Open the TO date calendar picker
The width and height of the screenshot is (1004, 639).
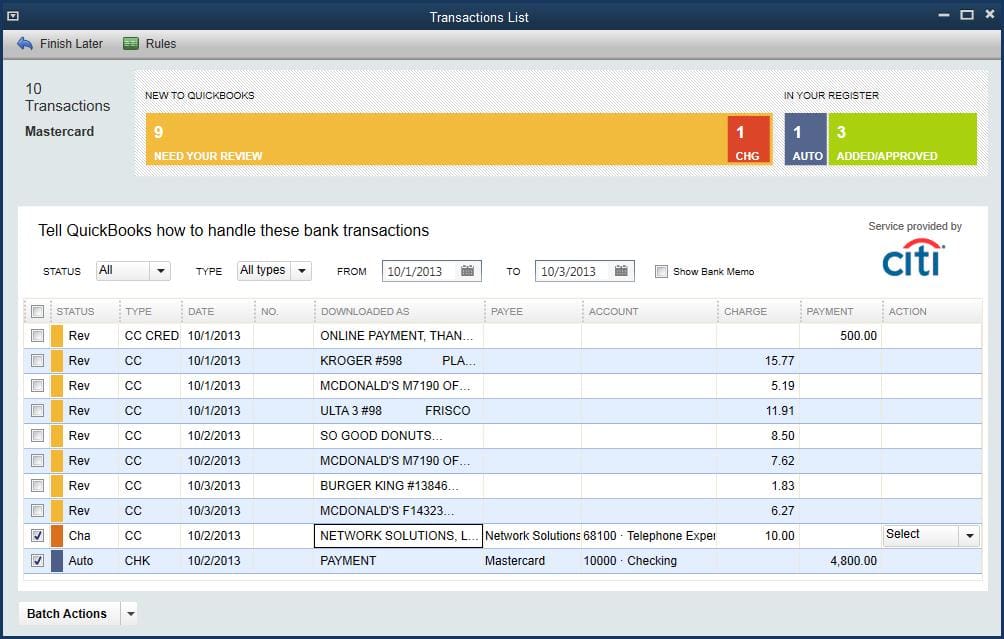point(621,271)
